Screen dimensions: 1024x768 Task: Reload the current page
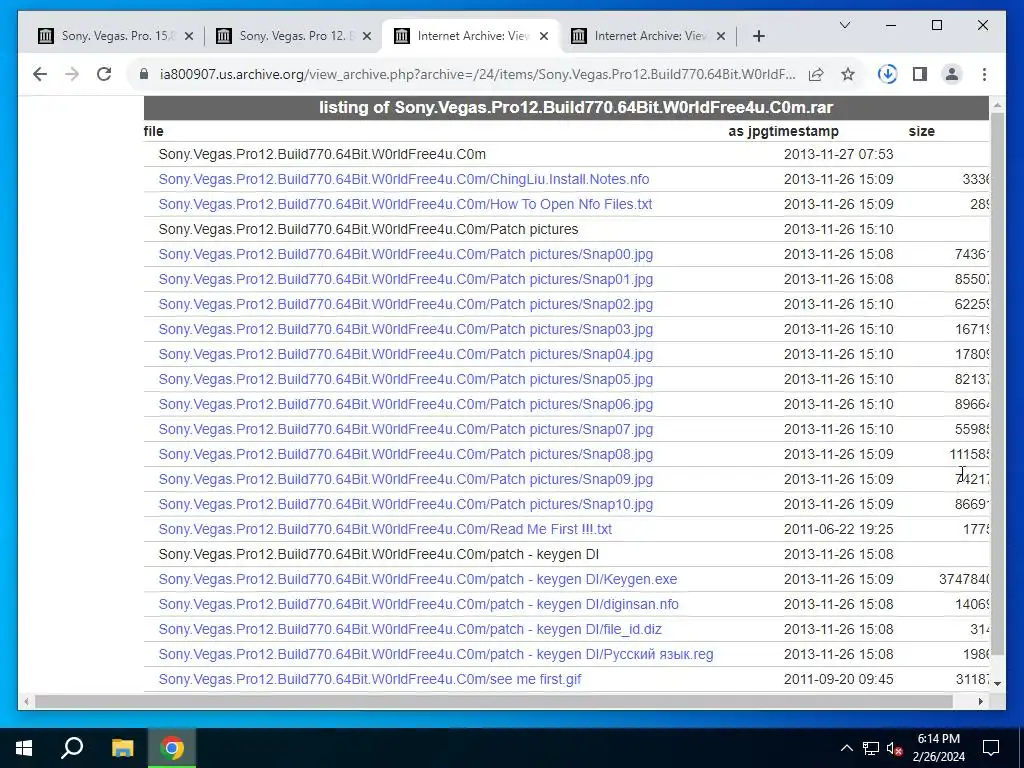104,74
